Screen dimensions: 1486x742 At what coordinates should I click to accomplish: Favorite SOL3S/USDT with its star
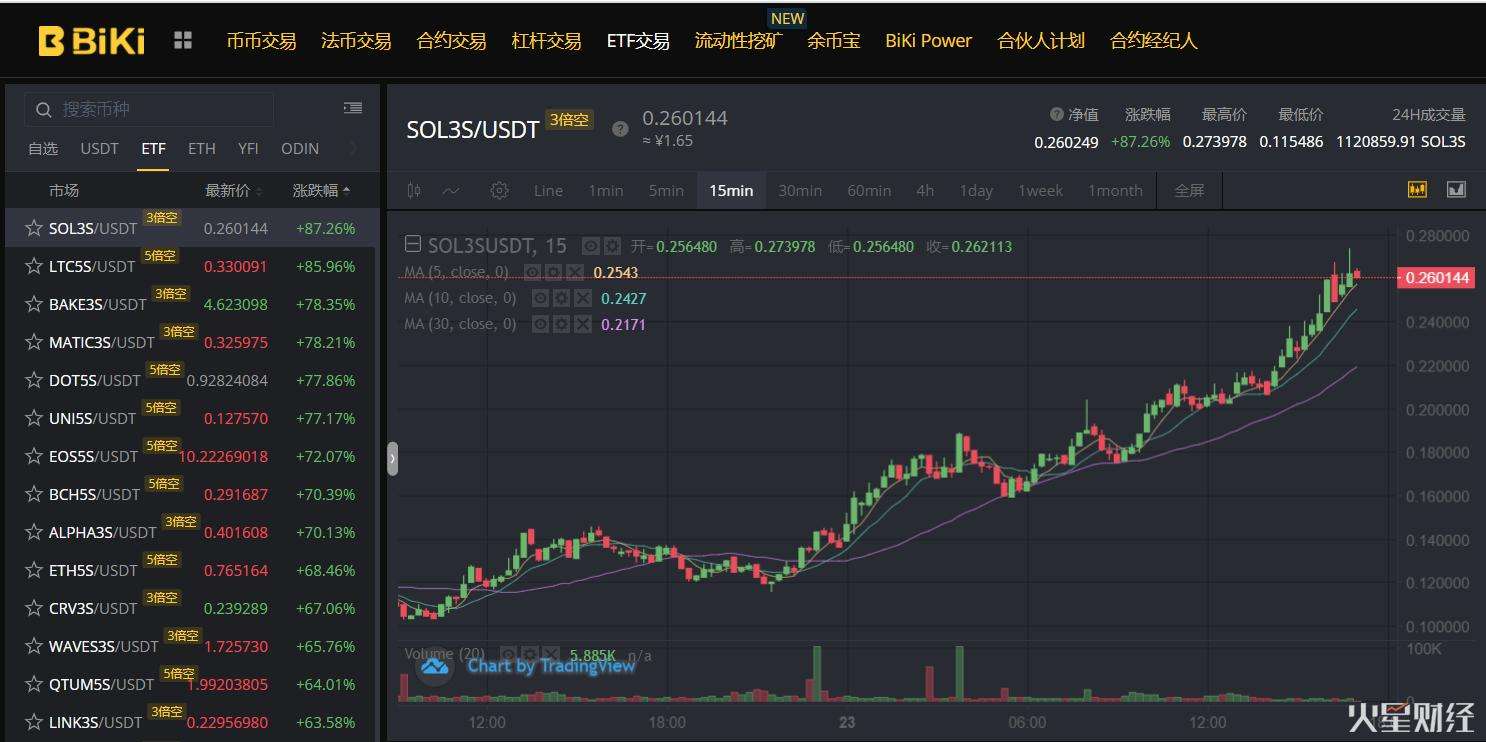pos(34,228)
